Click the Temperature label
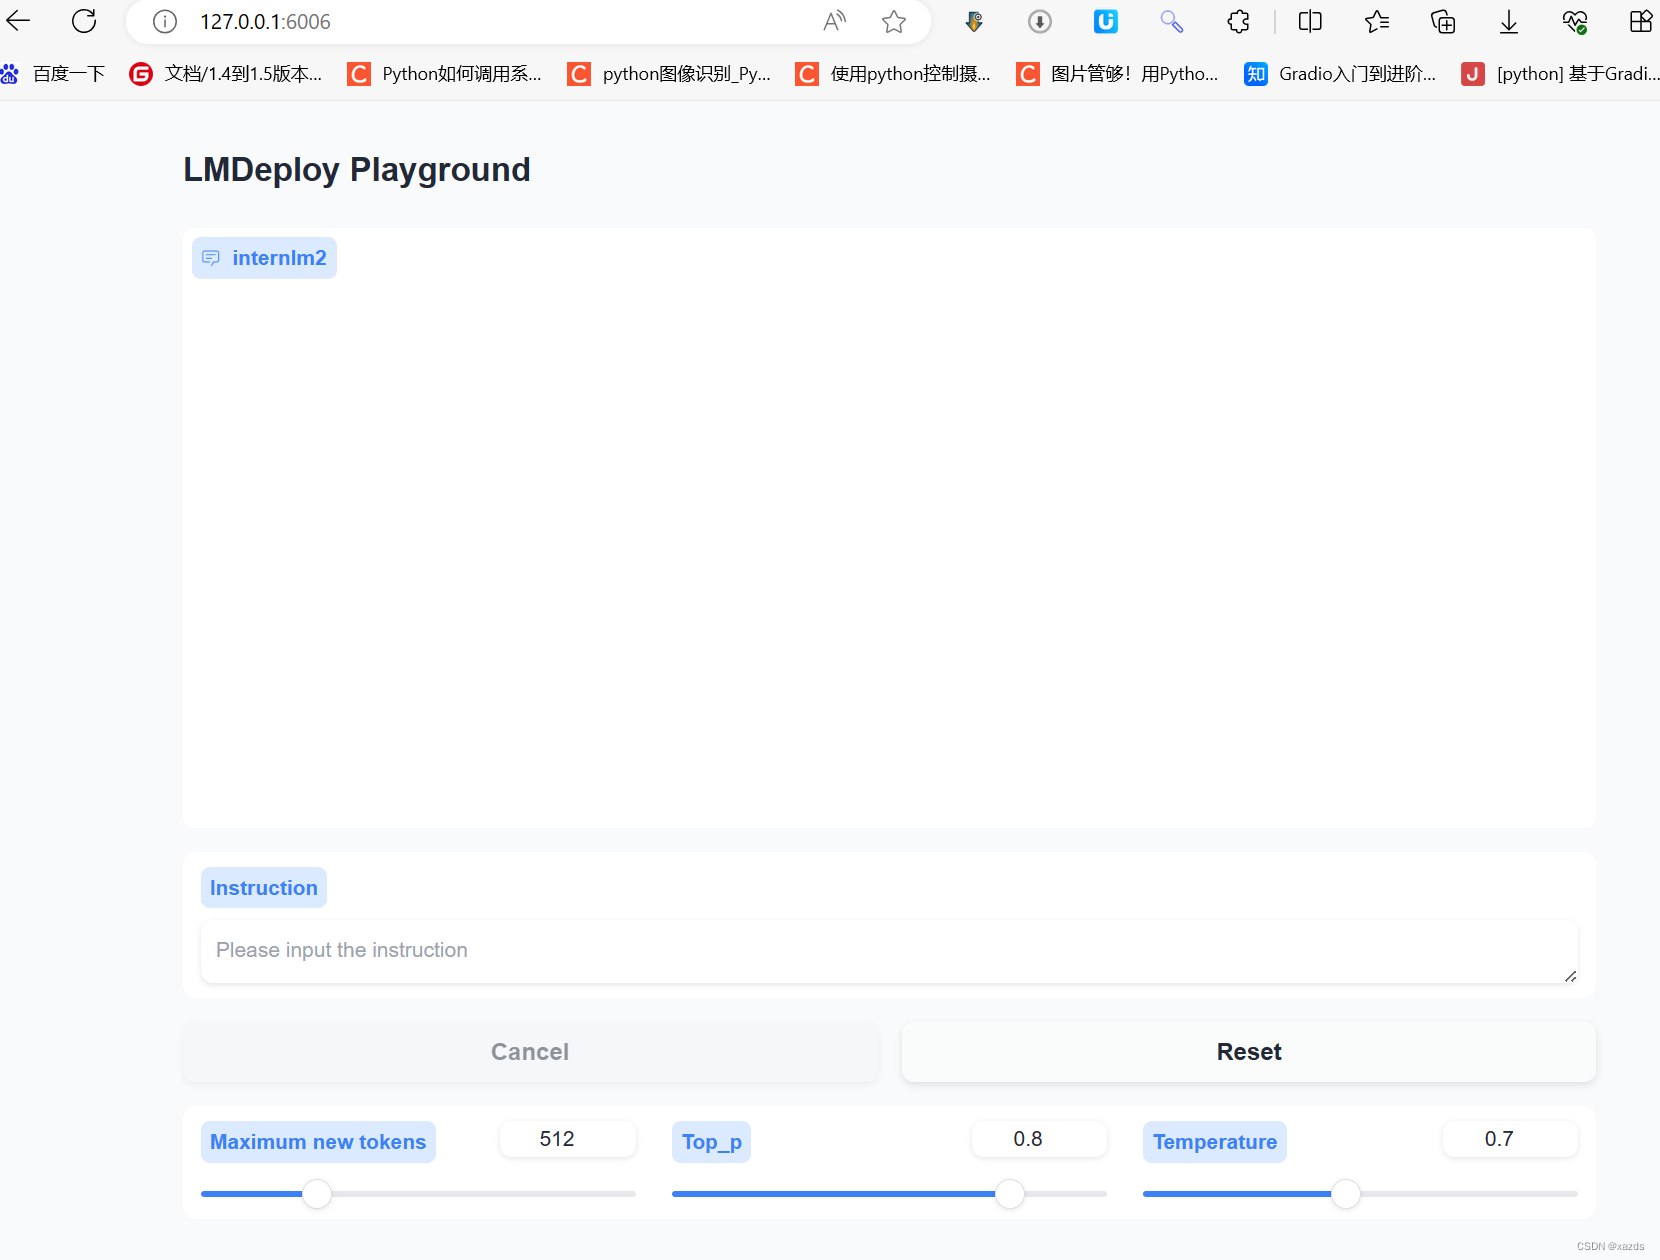Viewport: 1660px width, 1260px height. tap(1215, 1142)
